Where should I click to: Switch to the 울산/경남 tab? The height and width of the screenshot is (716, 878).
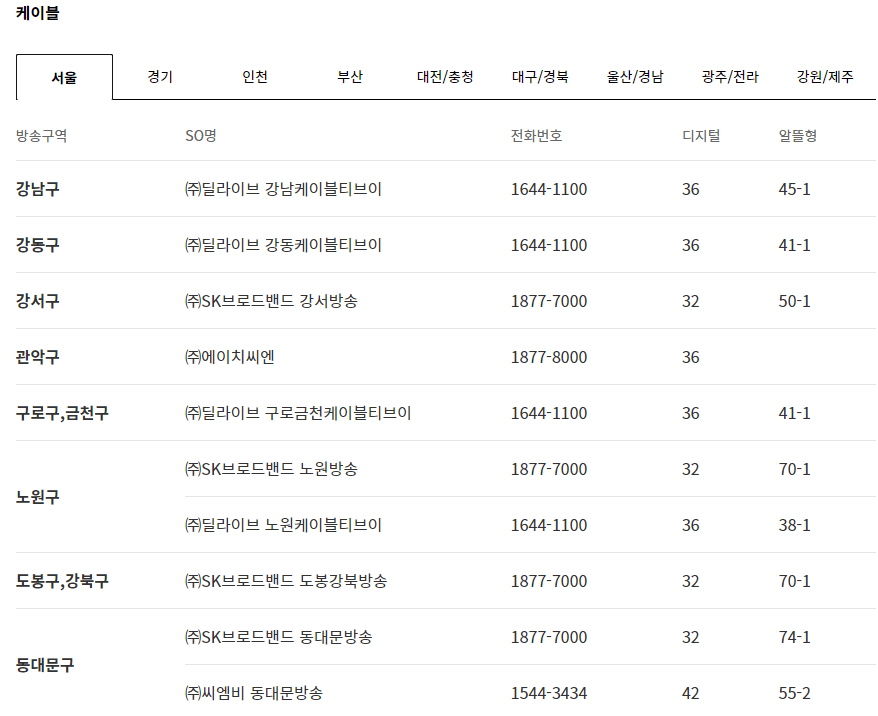tap(635, 77)
